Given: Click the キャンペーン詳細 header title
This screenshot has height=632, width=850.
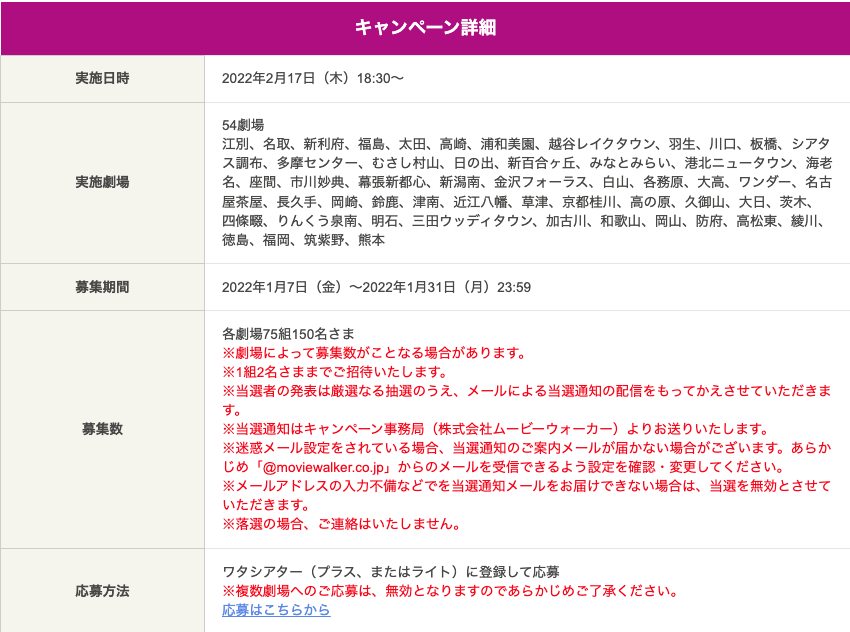Looking at the screenshot, I should 426,27.
